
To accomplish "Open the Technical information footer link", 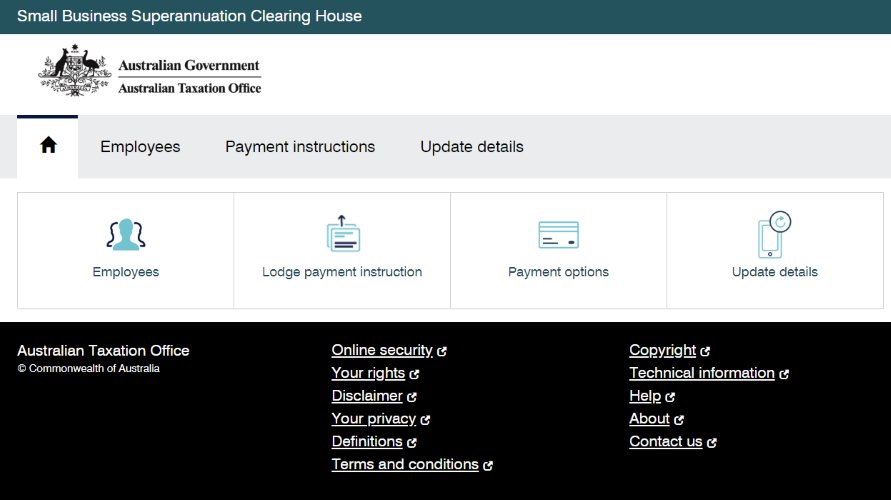I will [702, 373].
